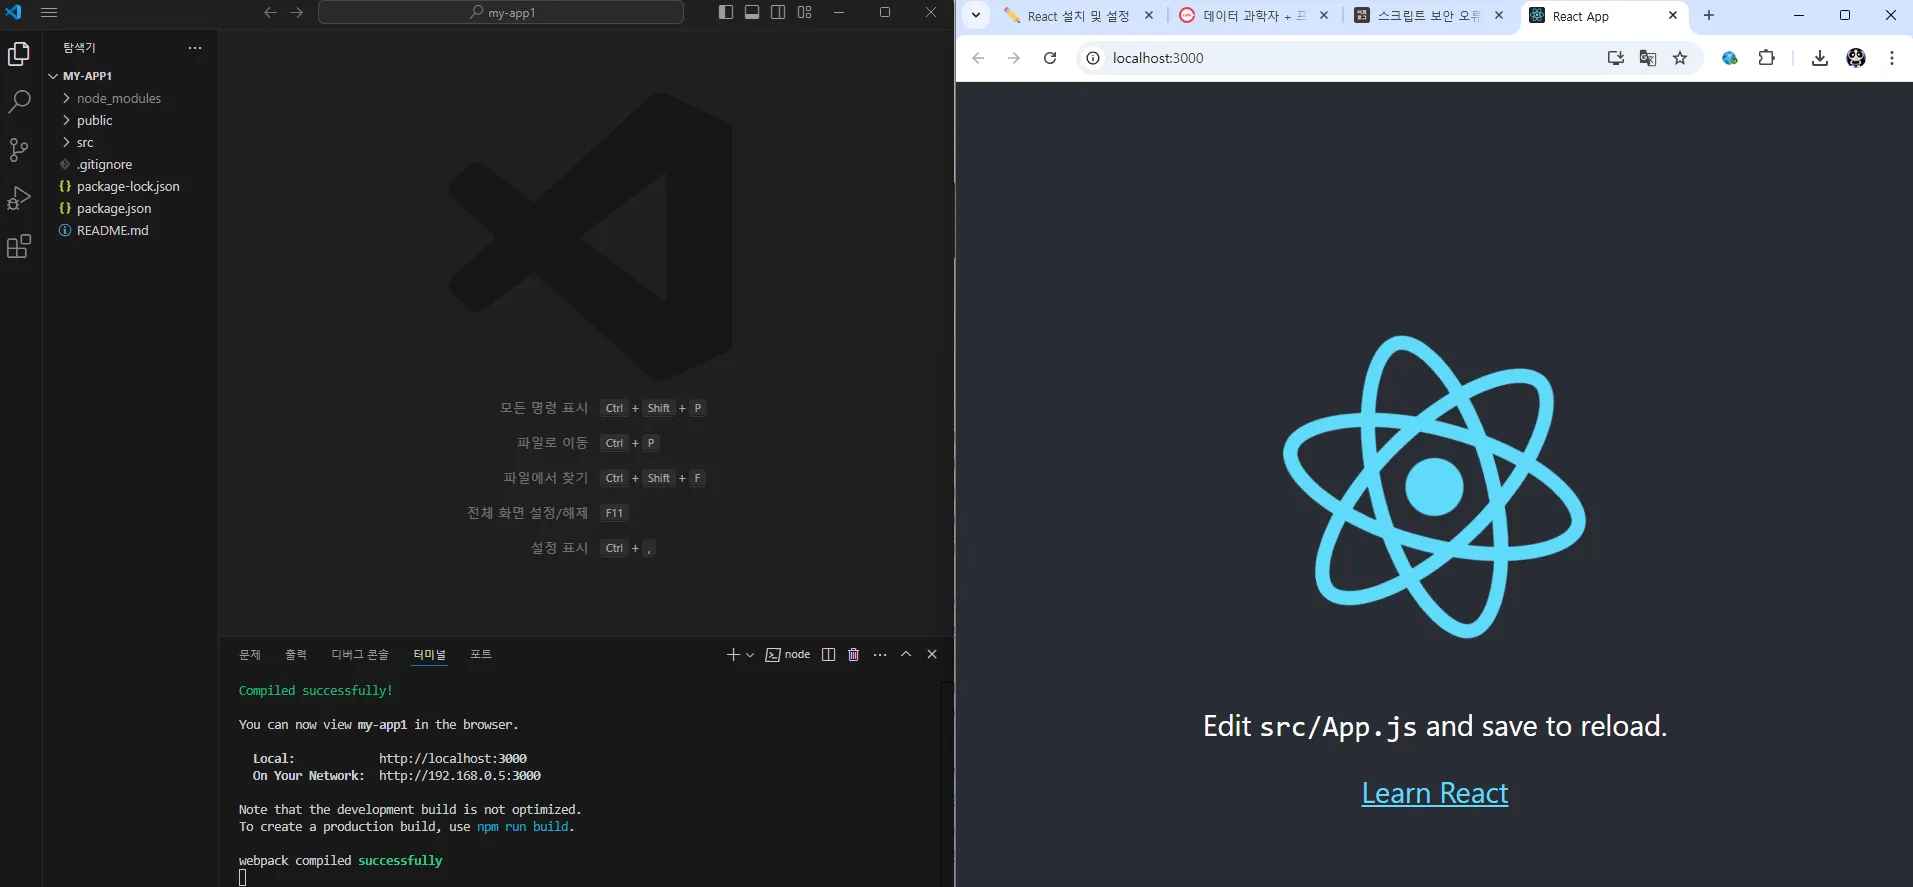Open a new Chrome tab
The width and height of the screenshot is (1913, 887).
1709,15
